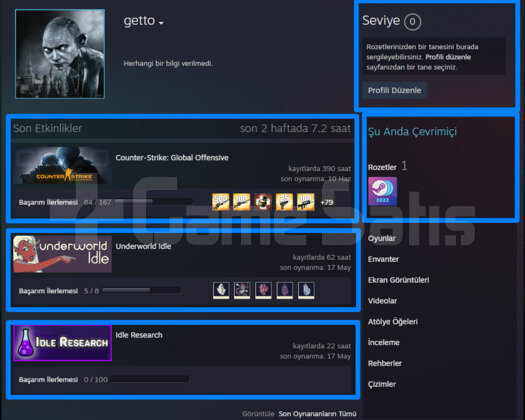The image size is (525, 420).
Task: Open the Idle Research game banner
Action: [63, 343]
